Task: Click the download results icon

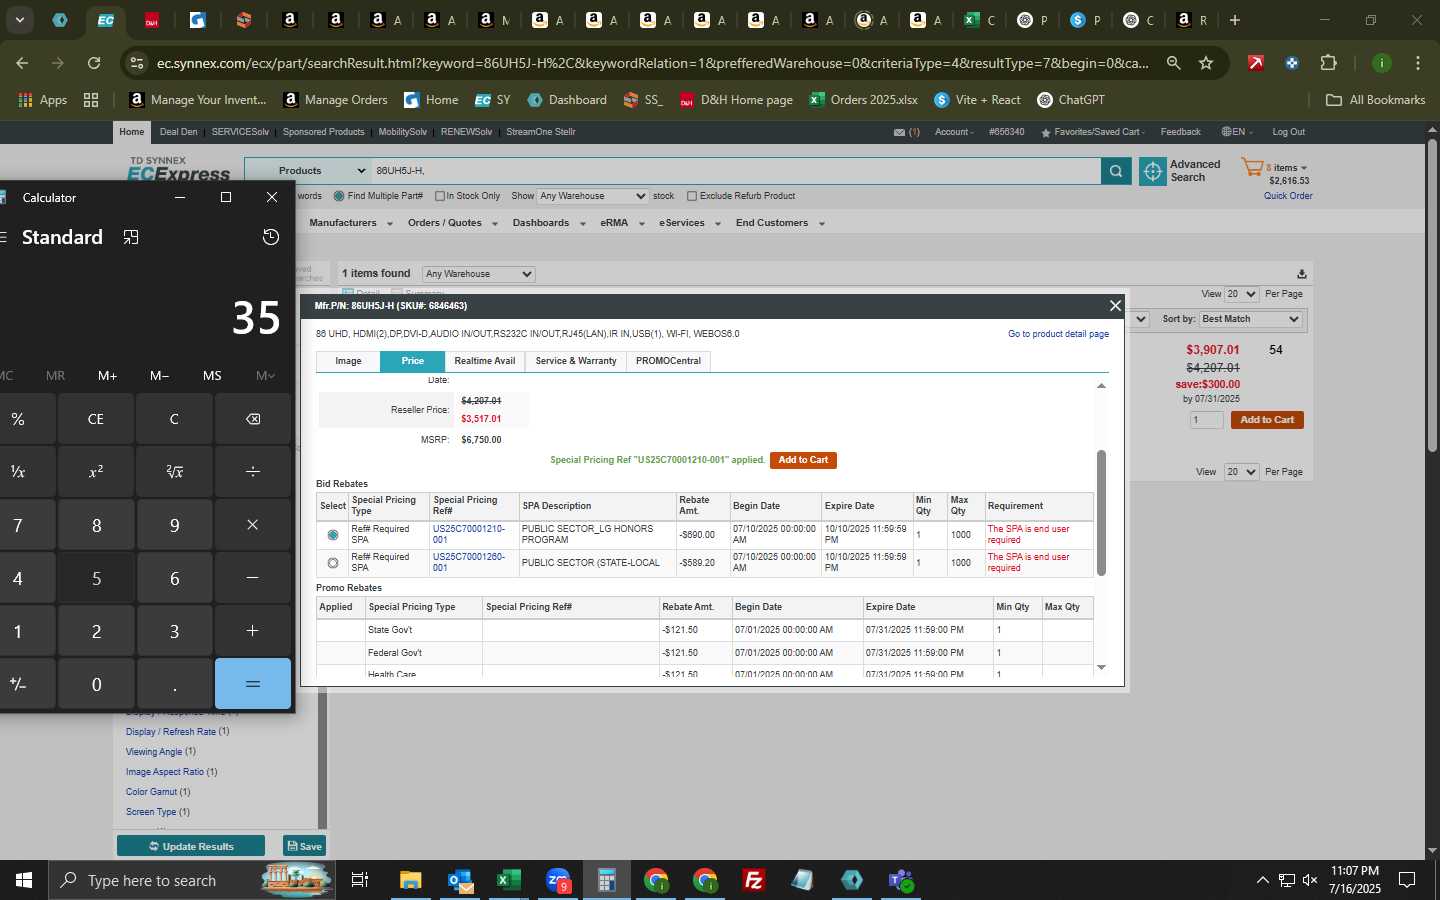Action: 1301,274
